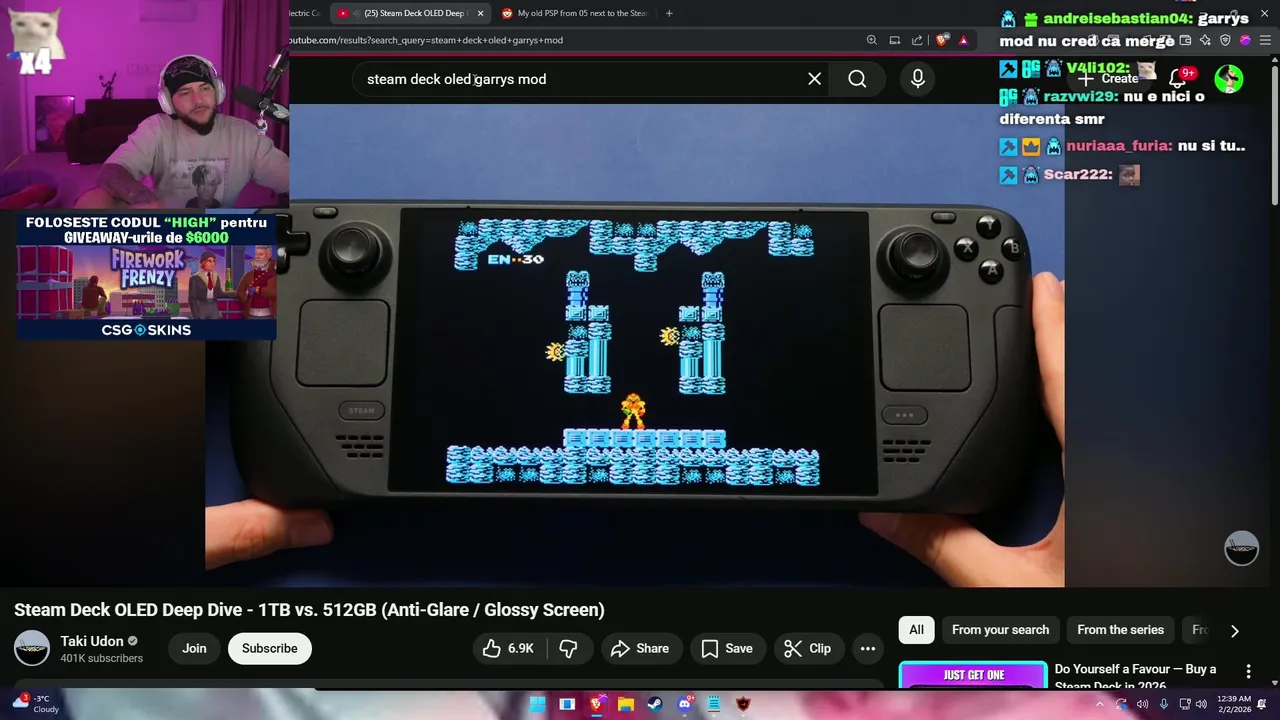Image resolution: width=1280 pixels, height=720 pixels.
Task: Open Task View on the taskbar
Action: 567,704
